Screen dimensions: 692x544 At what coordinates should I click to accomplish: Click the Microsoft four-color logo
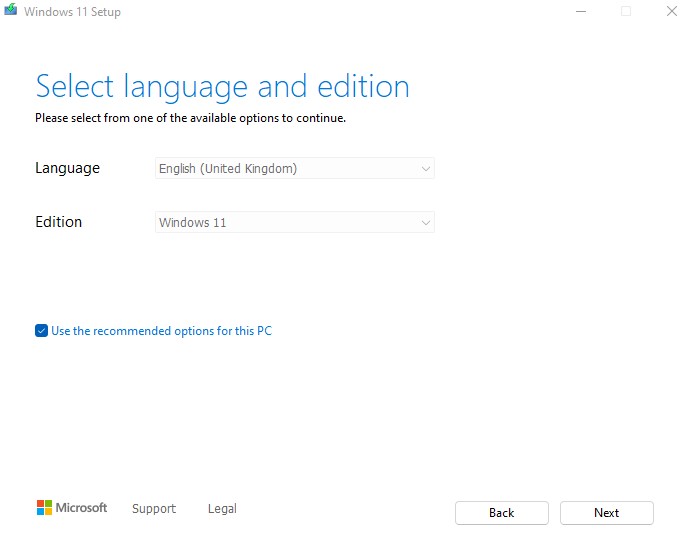pyautogui.click(x=44, y=507)
